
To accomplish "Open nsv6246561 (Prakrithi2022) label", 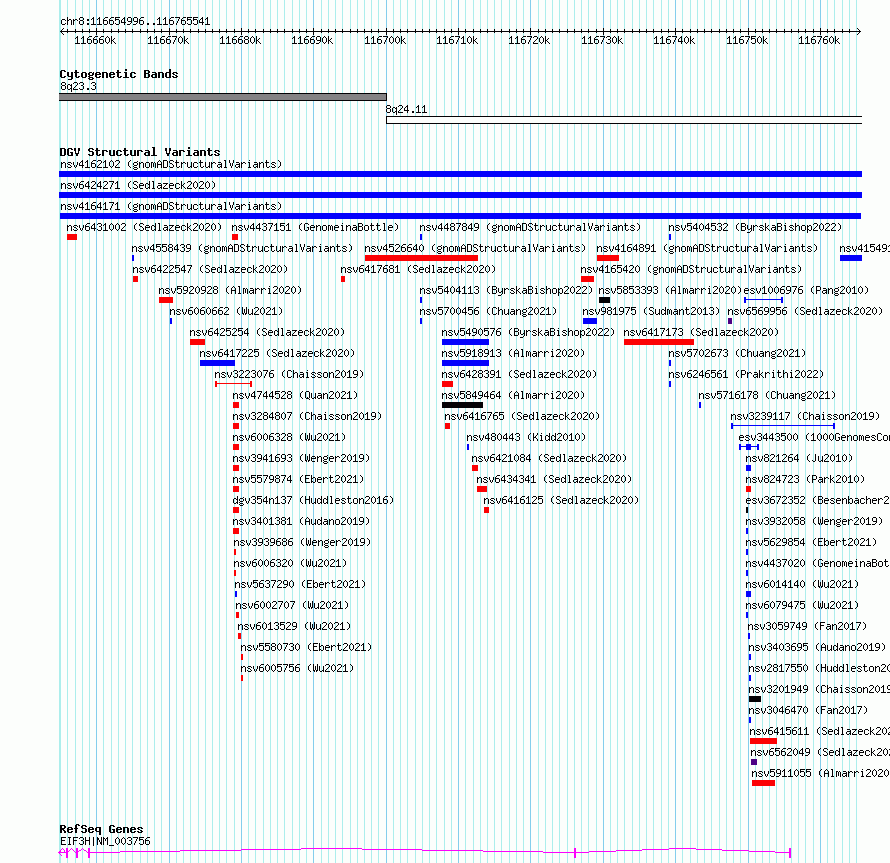I will point(746,374).
